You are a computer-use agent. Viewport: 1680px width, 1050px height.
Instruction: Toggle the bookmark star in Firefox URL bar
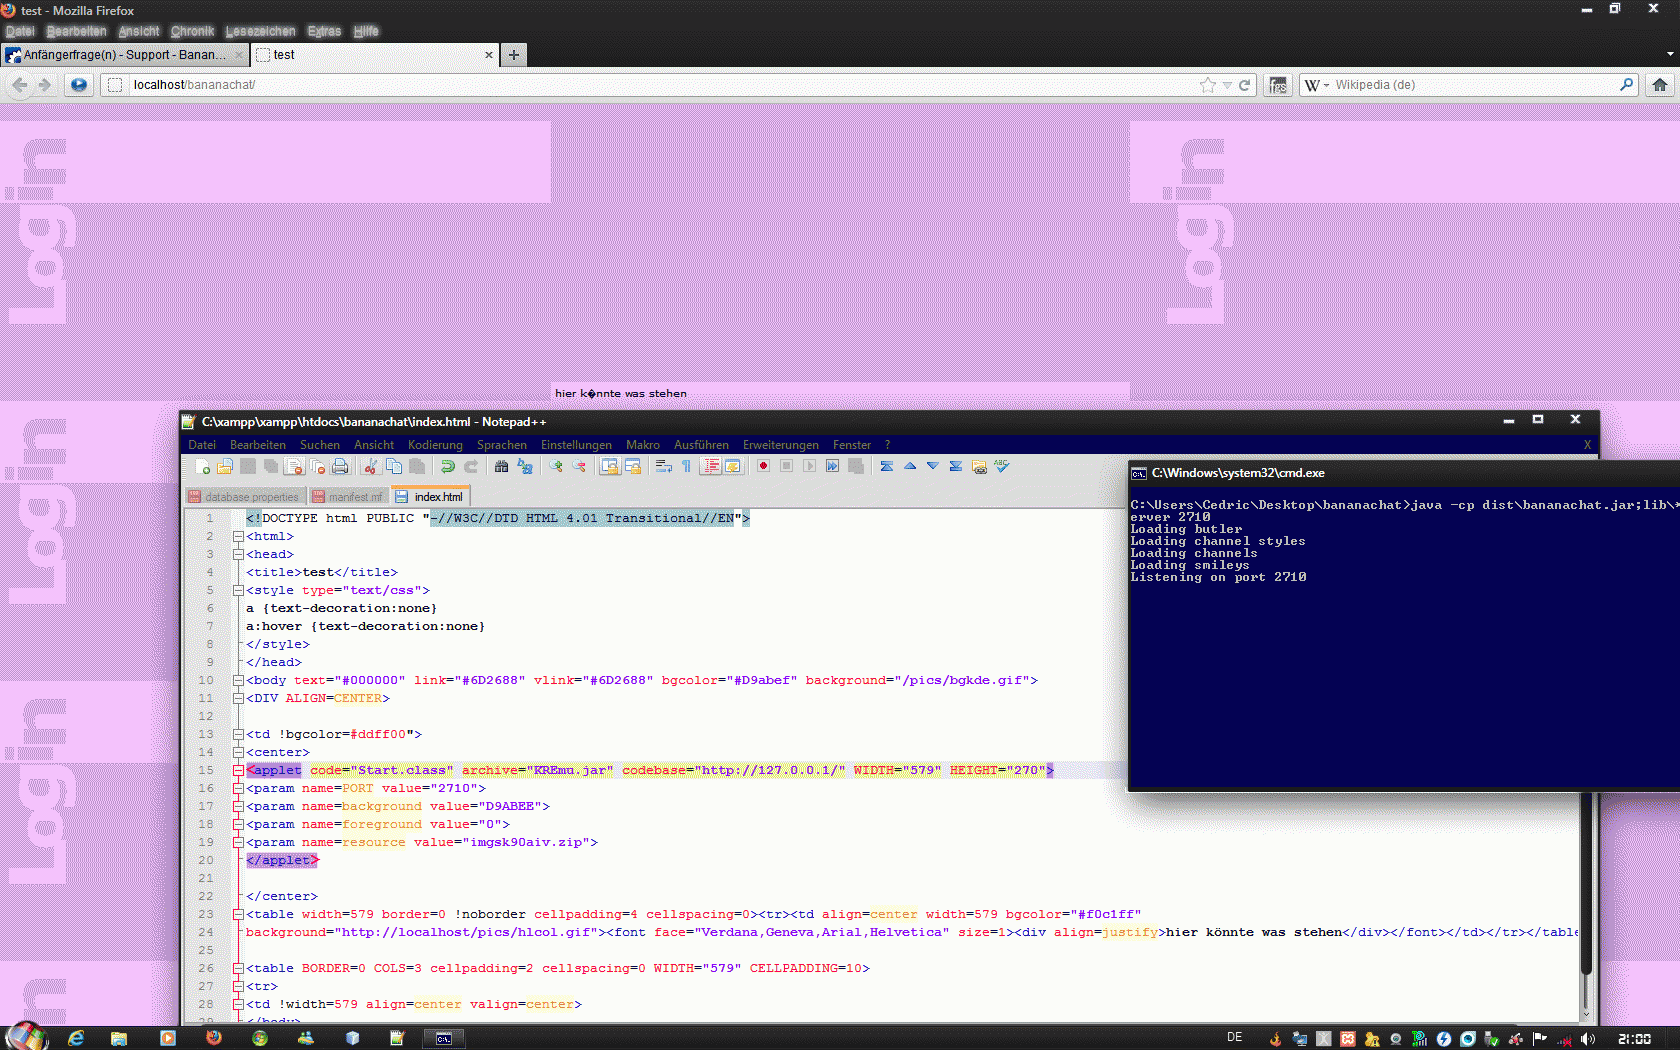(1208, 85)
